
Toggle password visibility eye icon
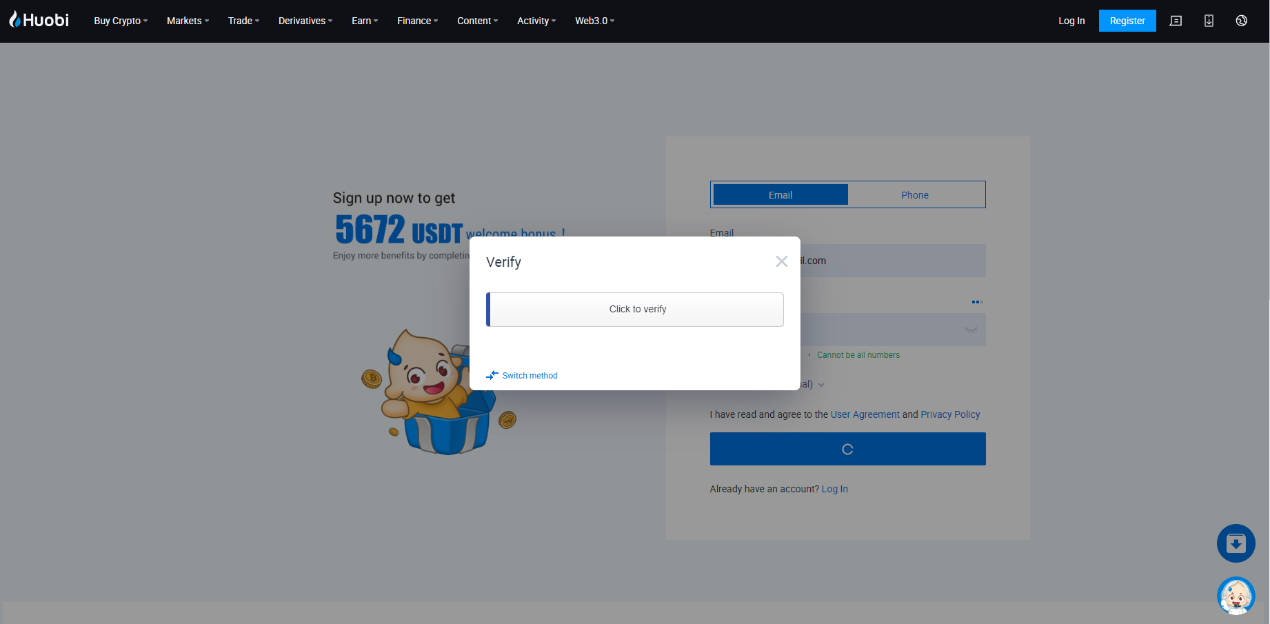coord(970,329)
